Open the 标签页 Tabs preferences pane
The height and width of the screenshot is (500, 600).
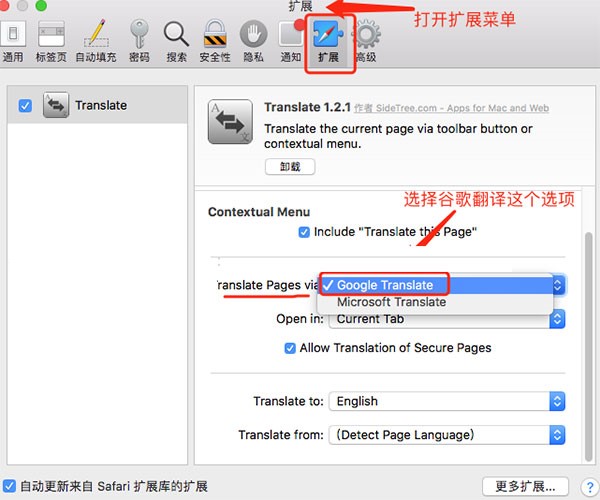(x=51, y=41)
